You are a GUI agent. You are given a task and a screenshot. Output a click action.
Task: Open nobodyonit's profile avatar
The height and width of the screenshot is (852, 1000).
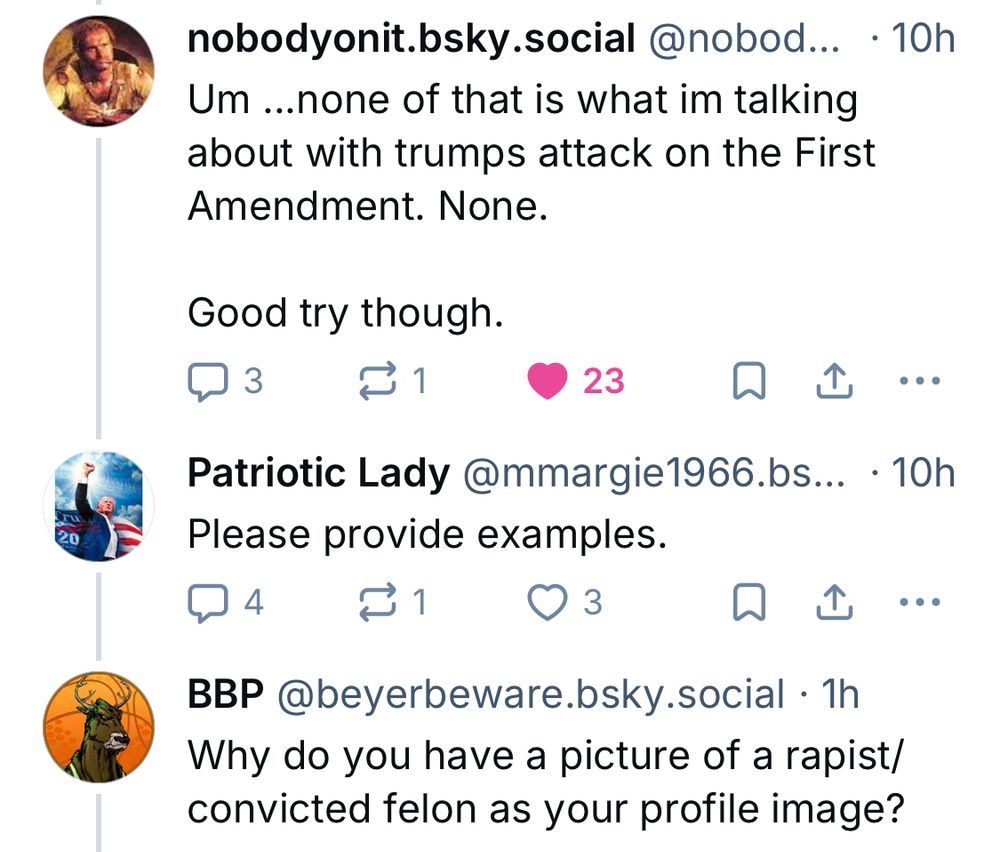(99, 71)
